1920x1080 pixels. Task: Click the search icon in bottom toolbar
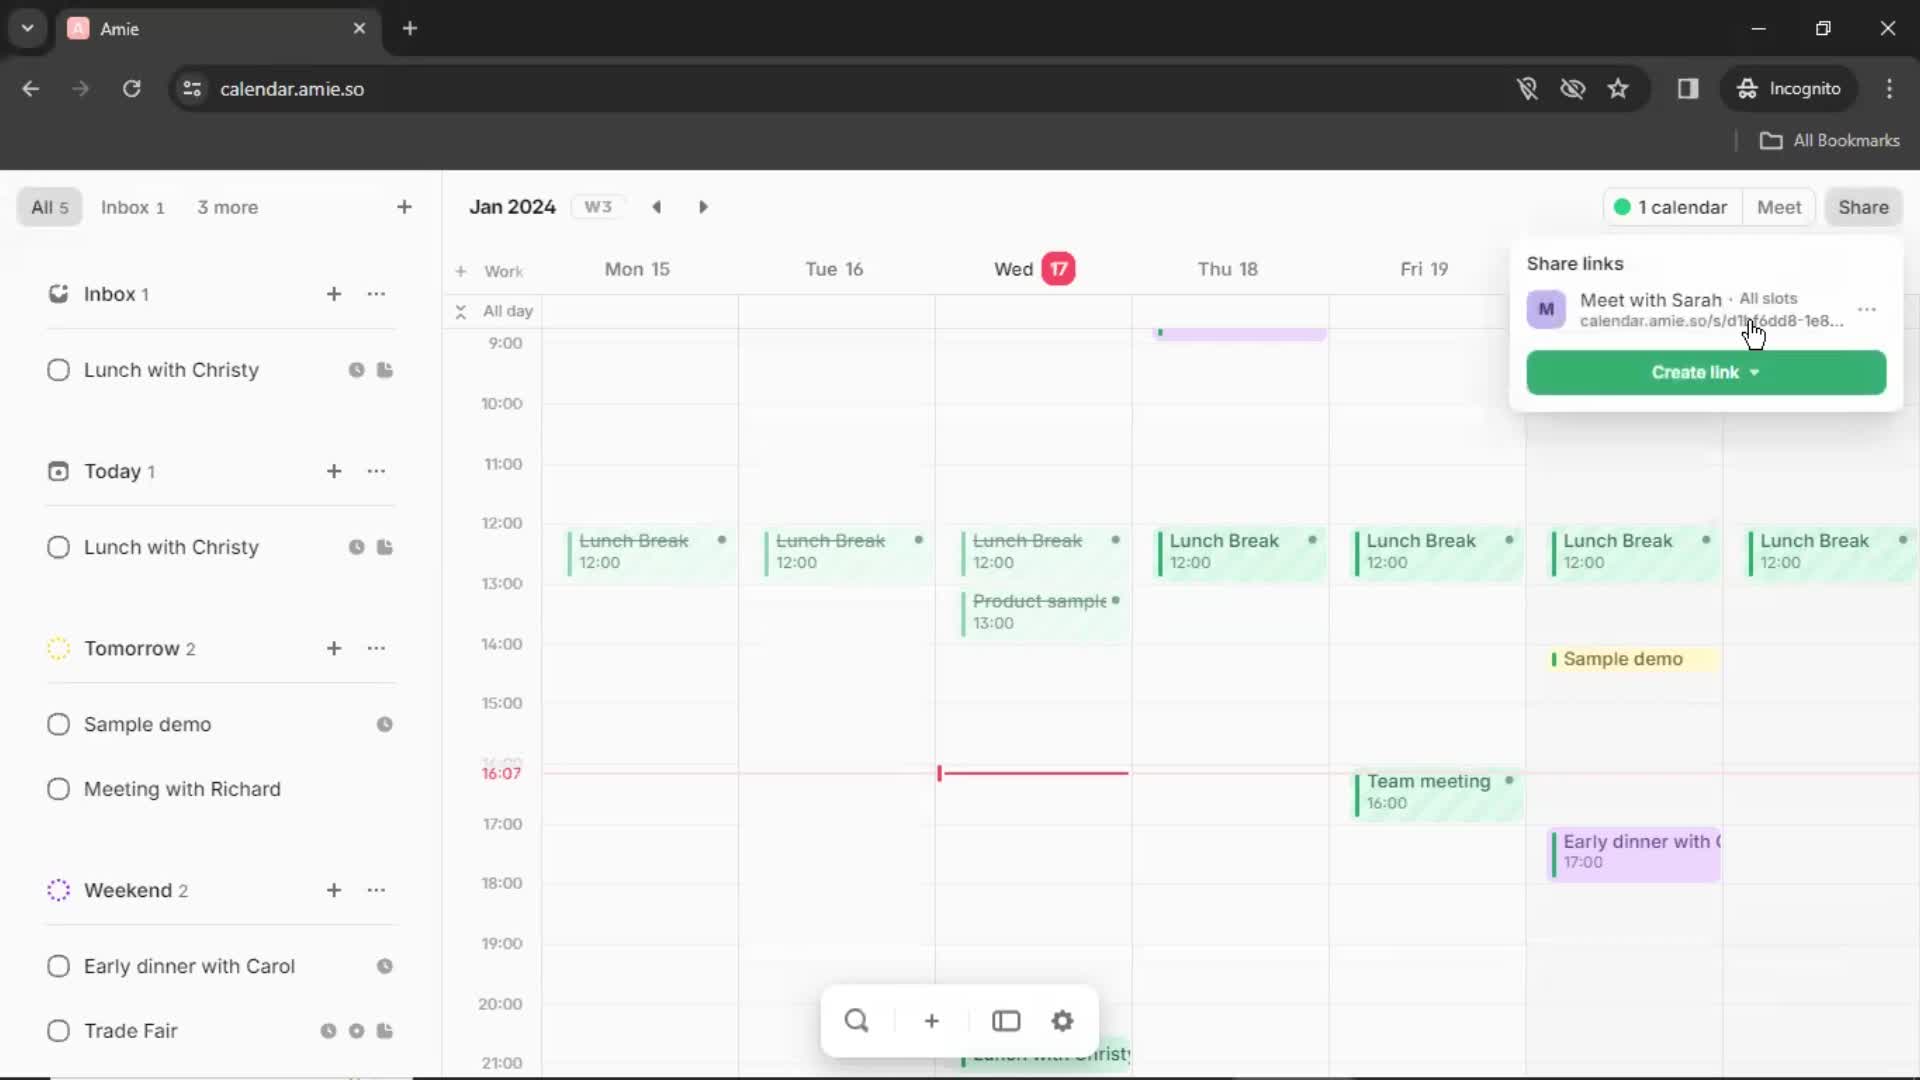point(856,1019)
